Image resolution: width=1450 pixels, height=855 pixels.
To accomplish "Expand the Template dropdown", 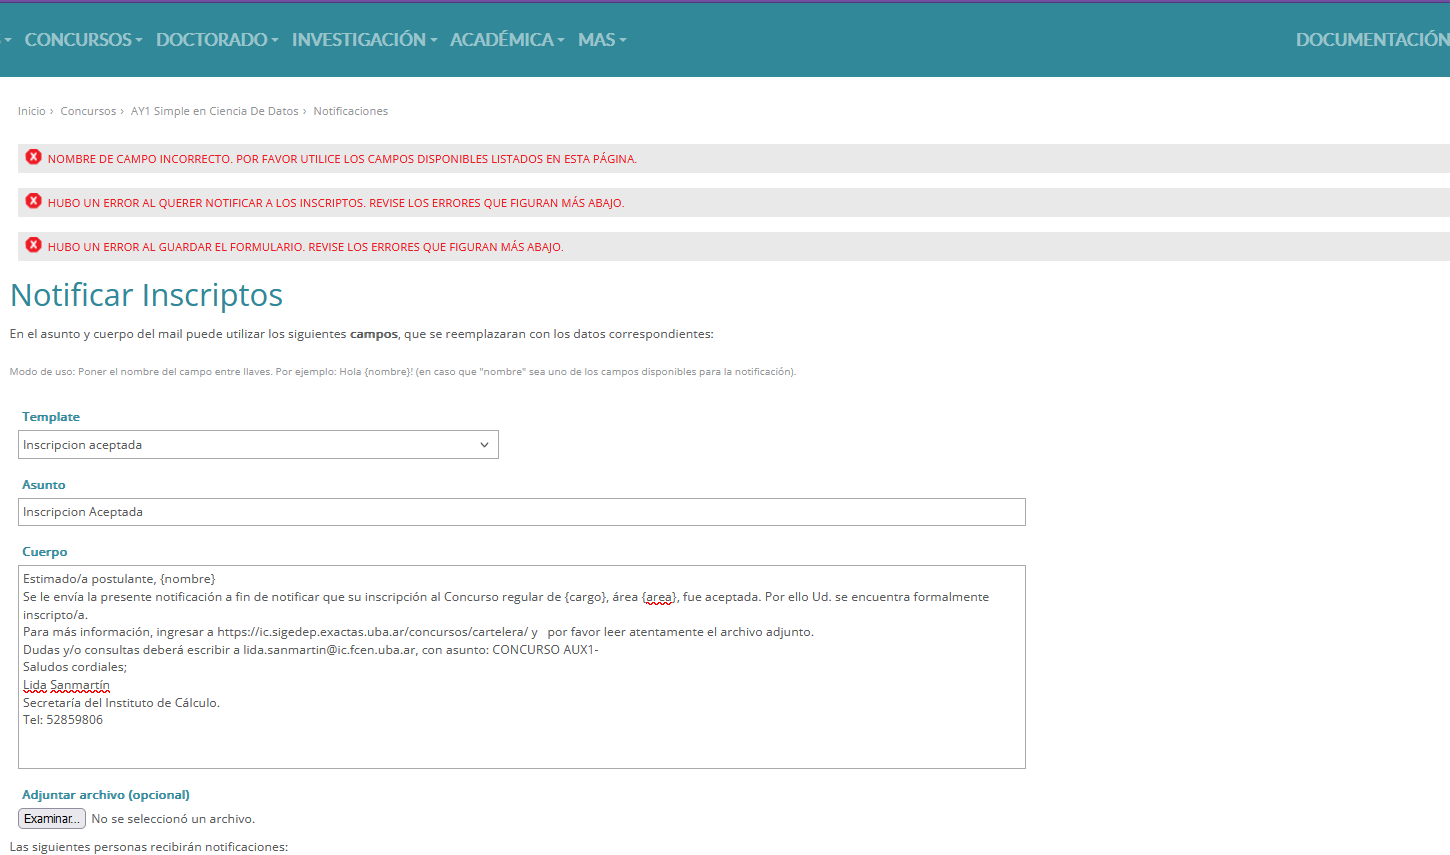I will point(258,445).
